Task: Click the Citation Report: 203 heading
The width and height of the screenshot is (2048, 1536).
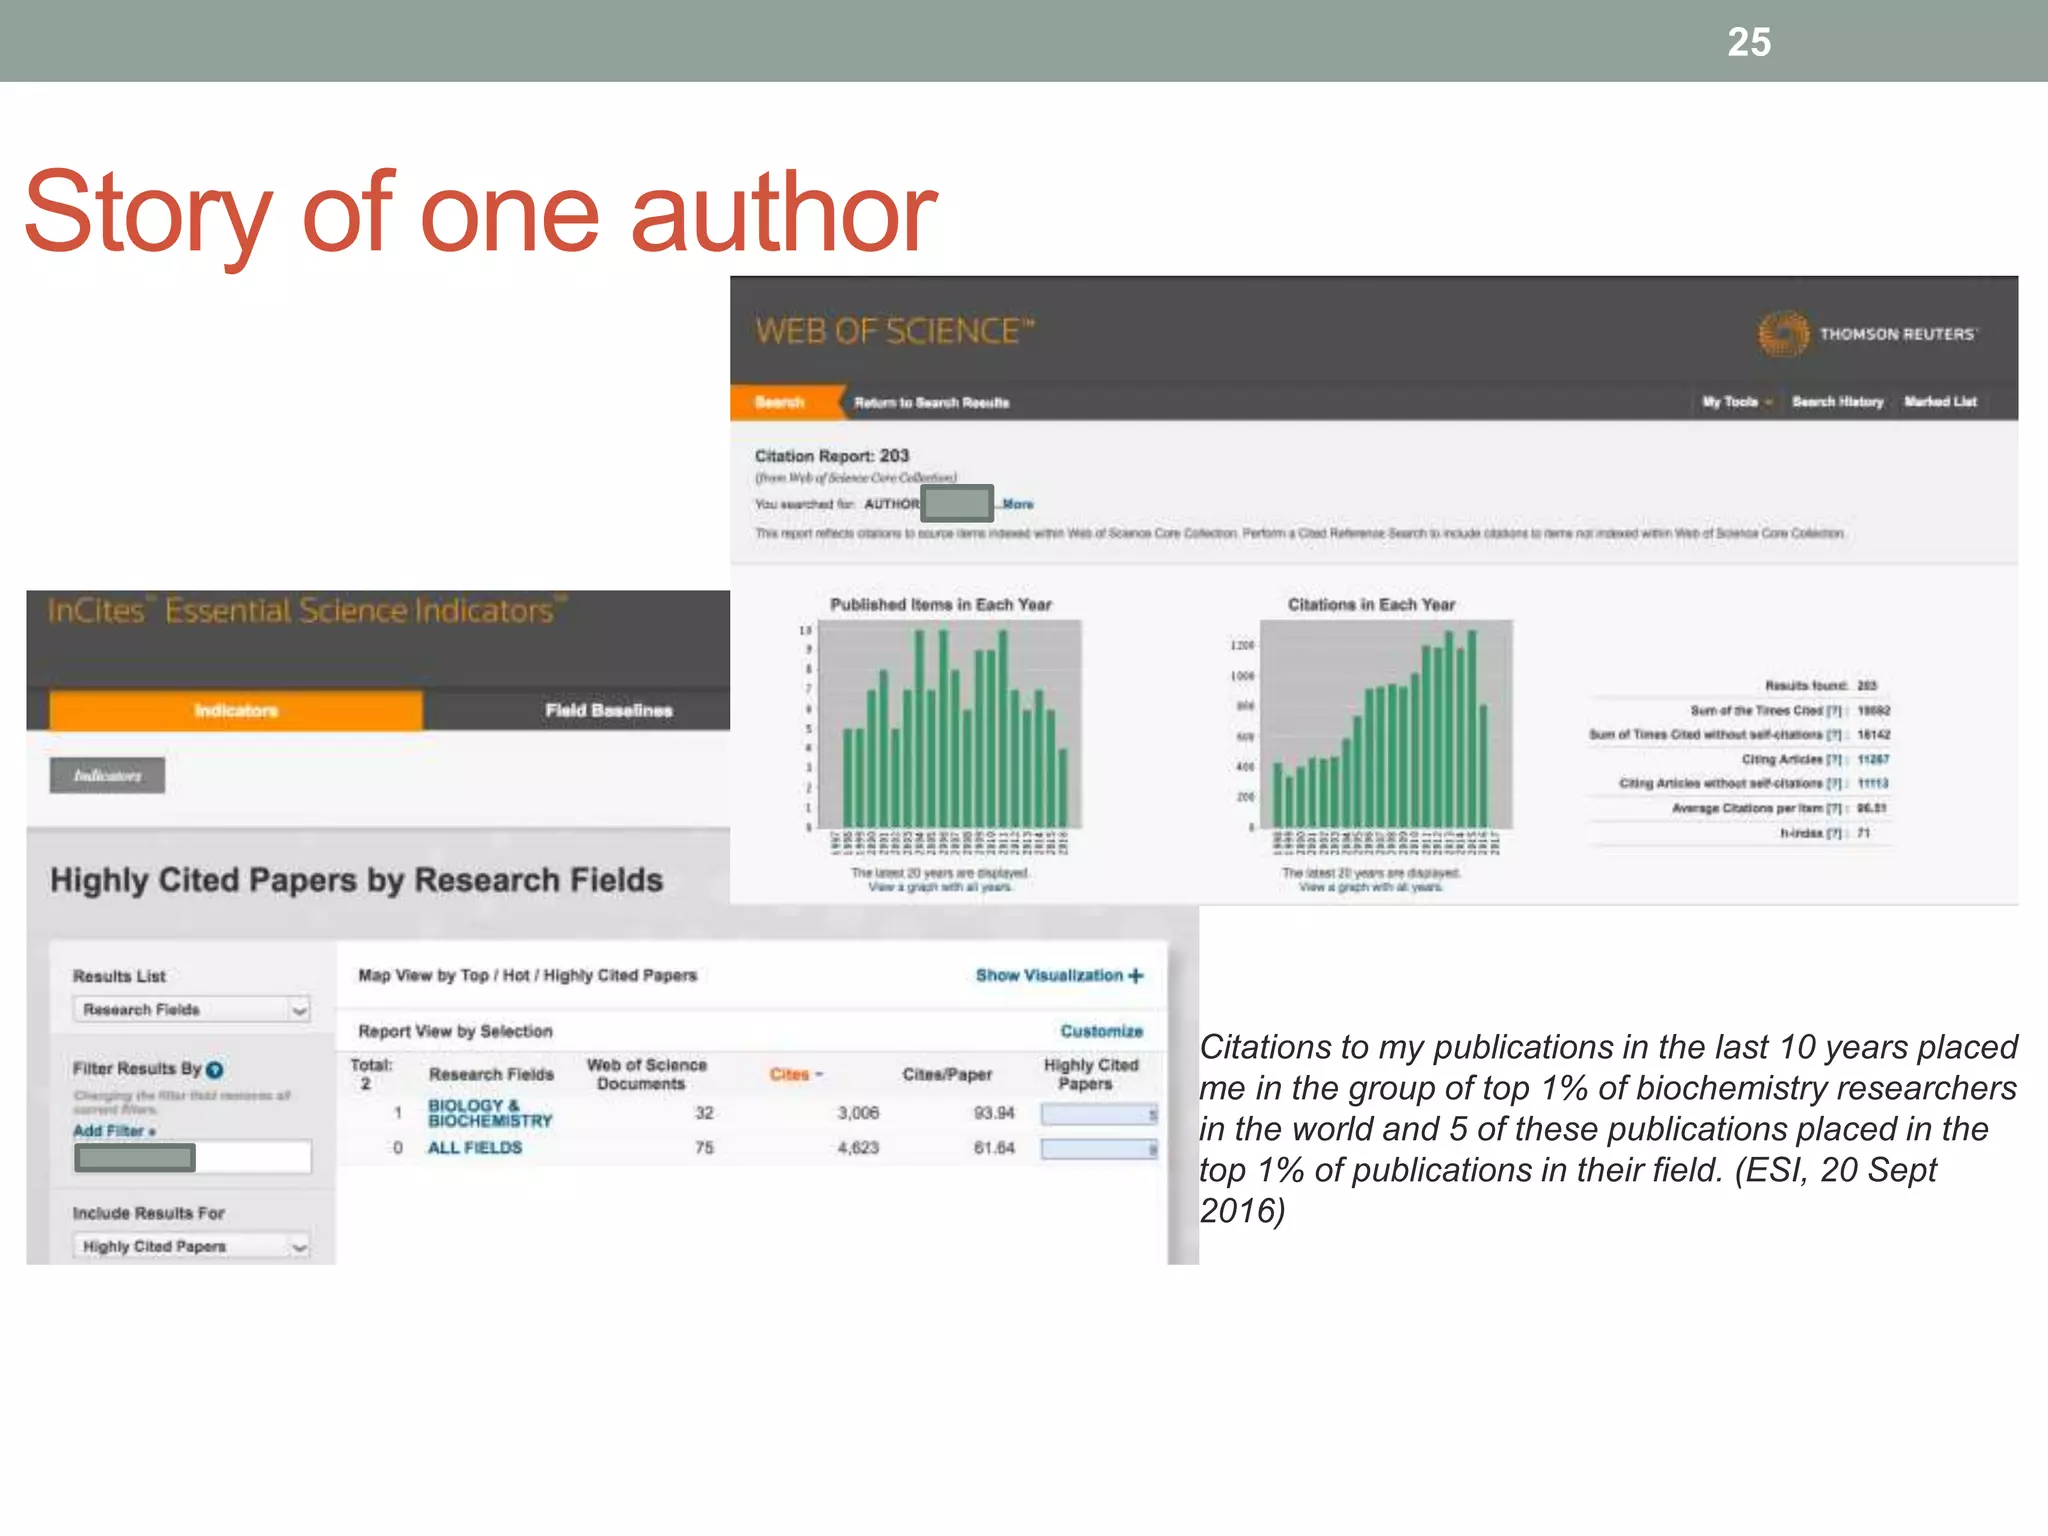Action: 832,456
